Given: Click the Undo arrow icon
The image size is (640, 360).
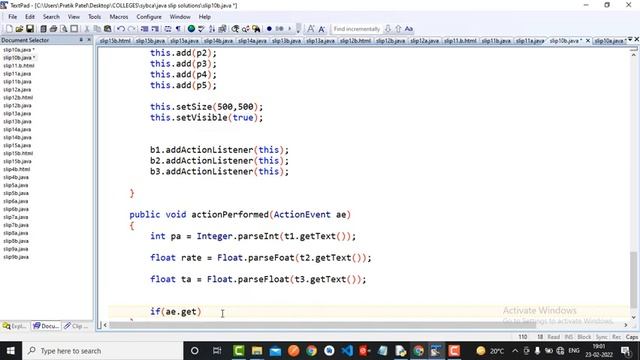Looking at the screenshot, I should pos(121,29).
